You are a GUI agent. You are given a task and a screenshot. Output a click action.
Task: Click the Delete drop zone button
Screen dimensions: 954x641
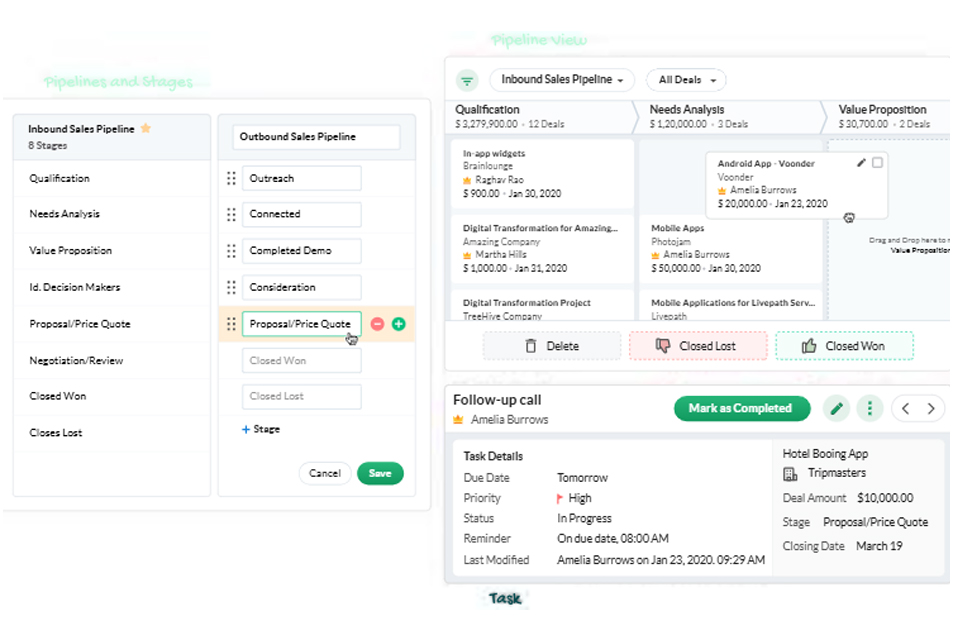click(552, 346)
